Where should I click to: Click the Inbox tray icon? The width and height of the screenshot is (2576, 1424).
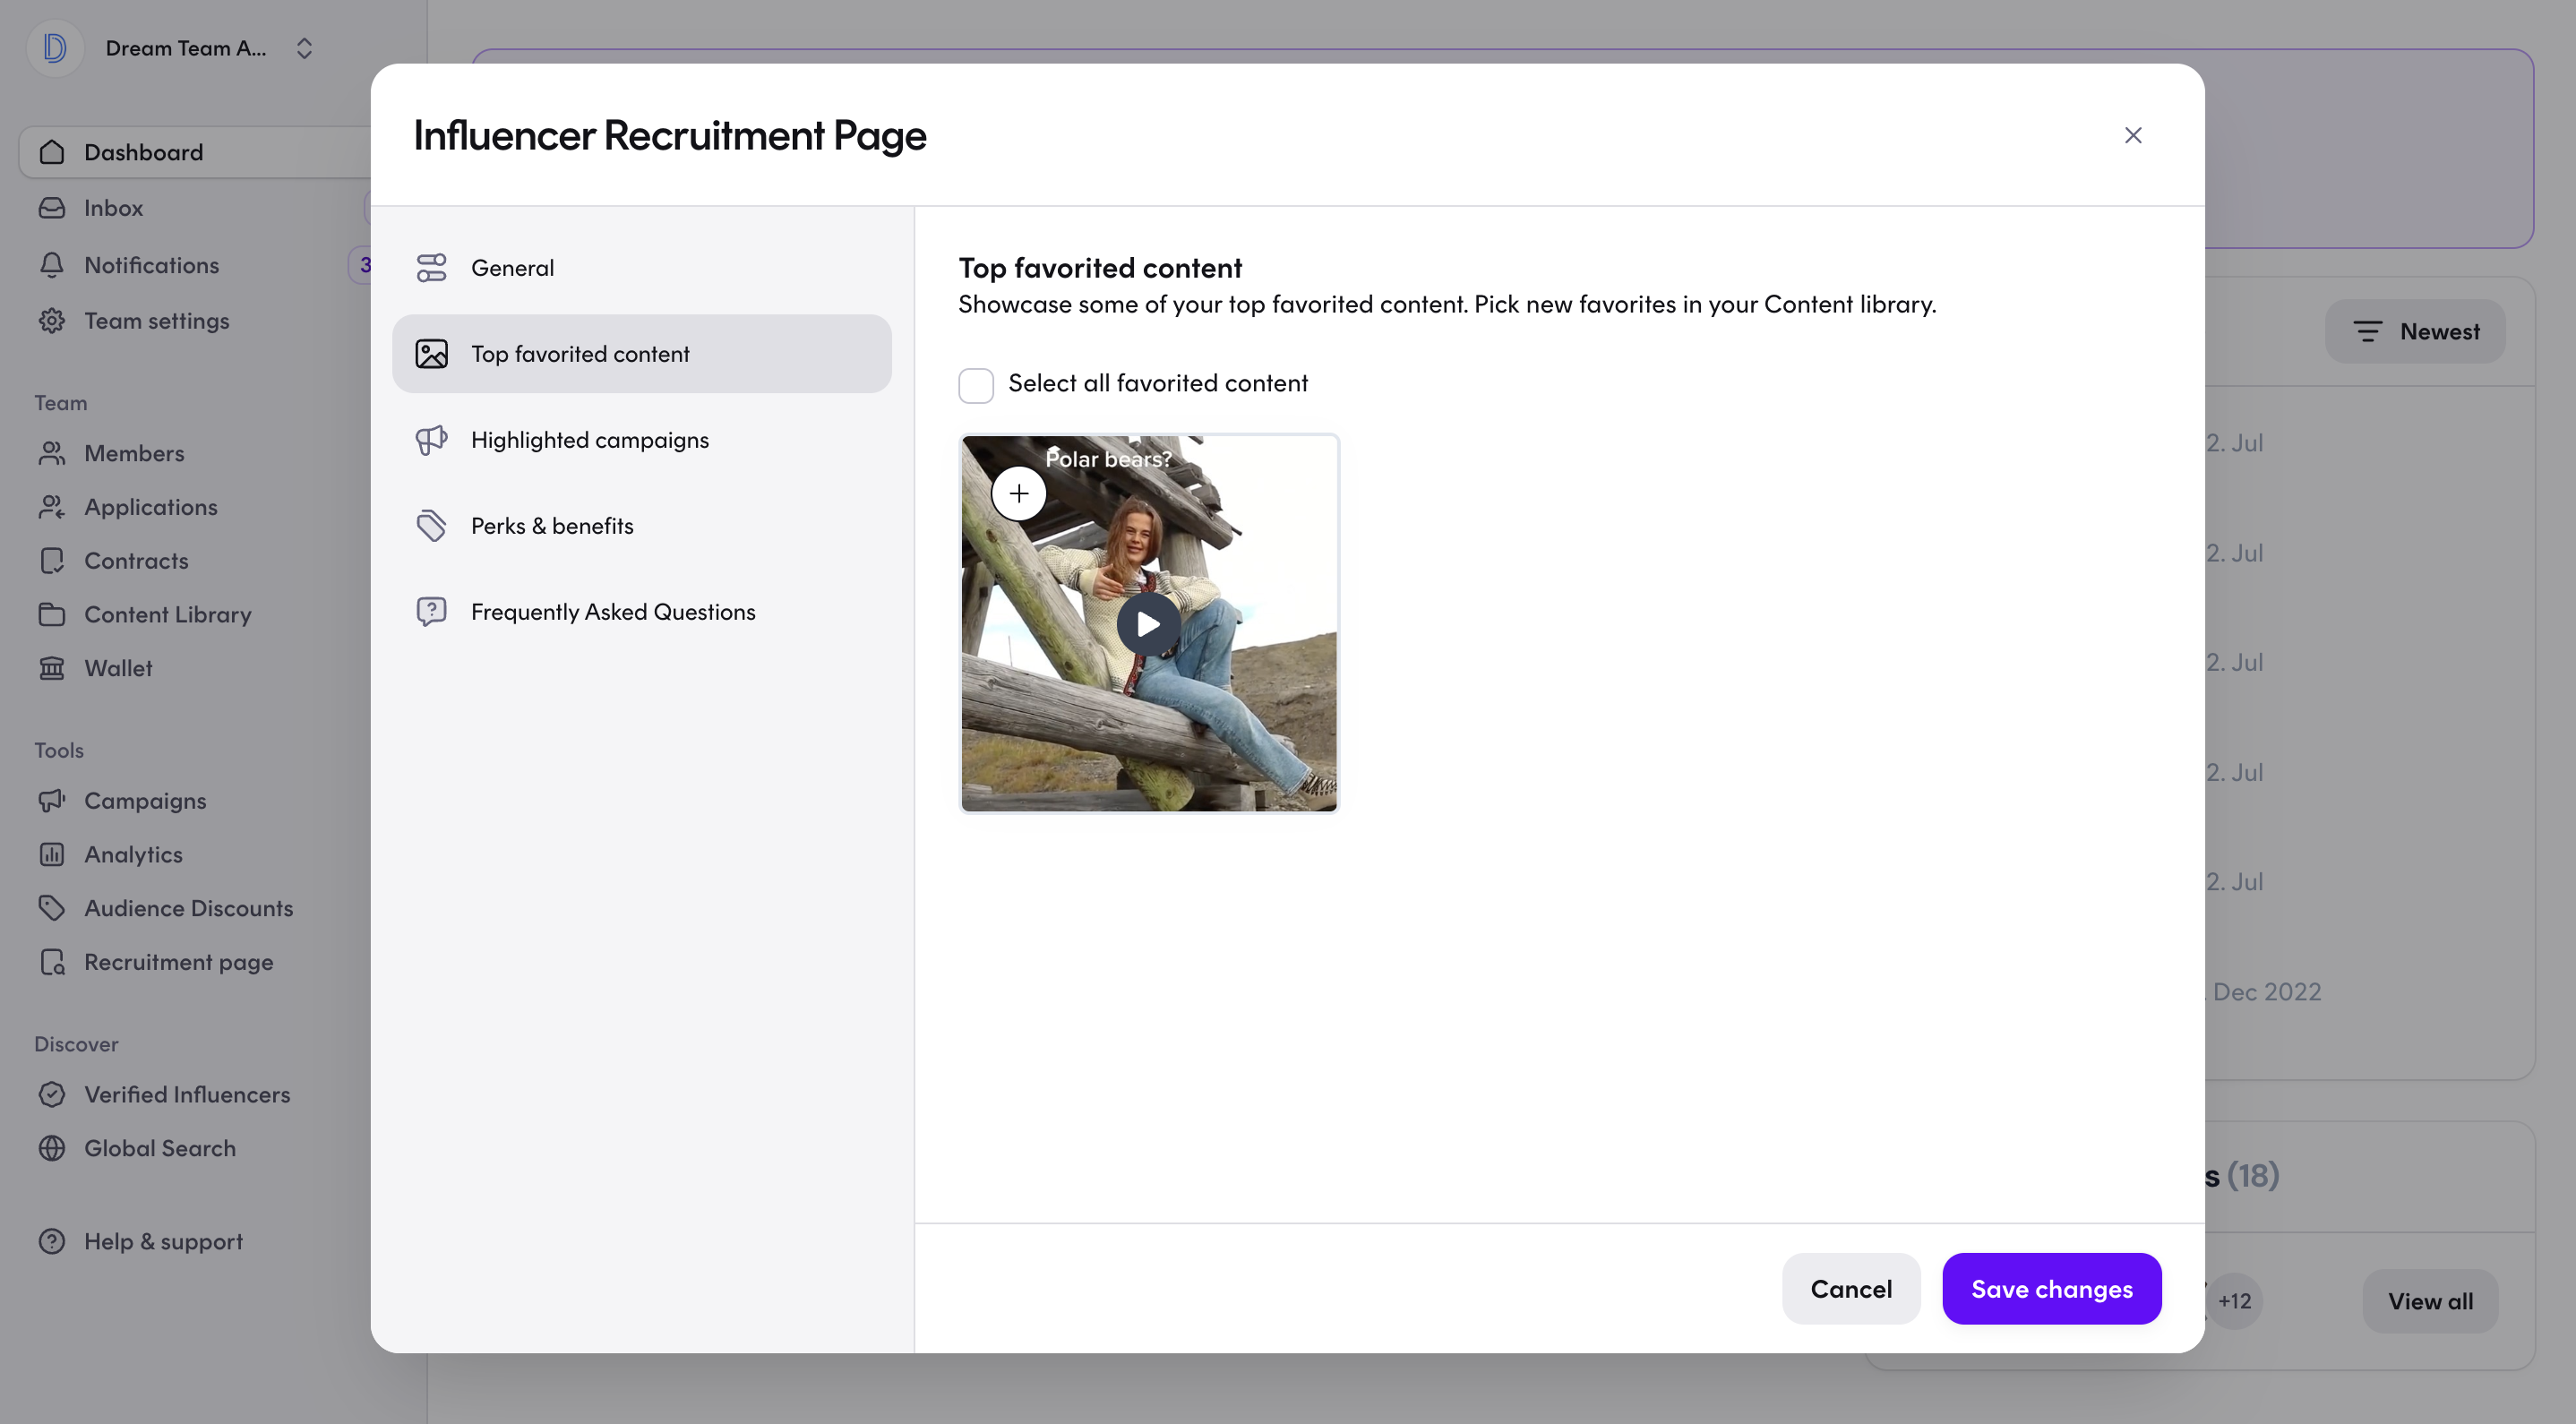52,208
